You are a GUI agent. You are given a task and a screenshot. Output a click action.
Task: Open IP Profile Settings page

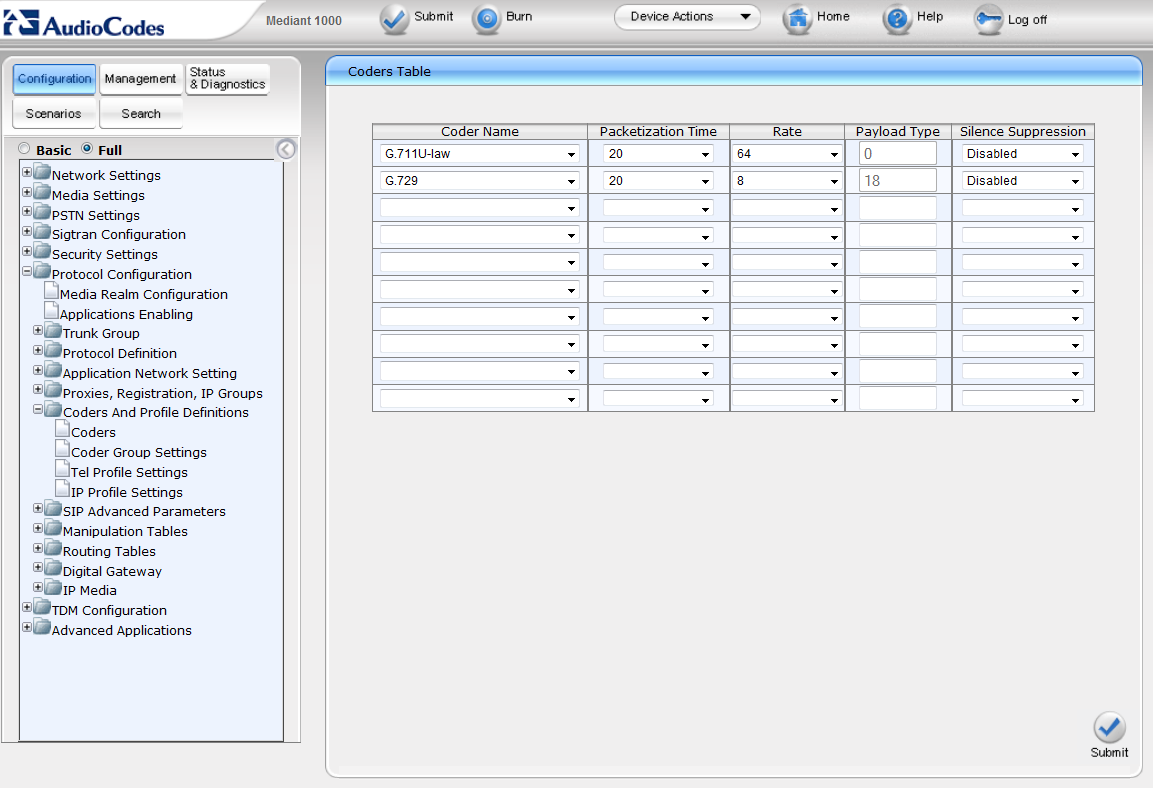click(x=126, y=492)
